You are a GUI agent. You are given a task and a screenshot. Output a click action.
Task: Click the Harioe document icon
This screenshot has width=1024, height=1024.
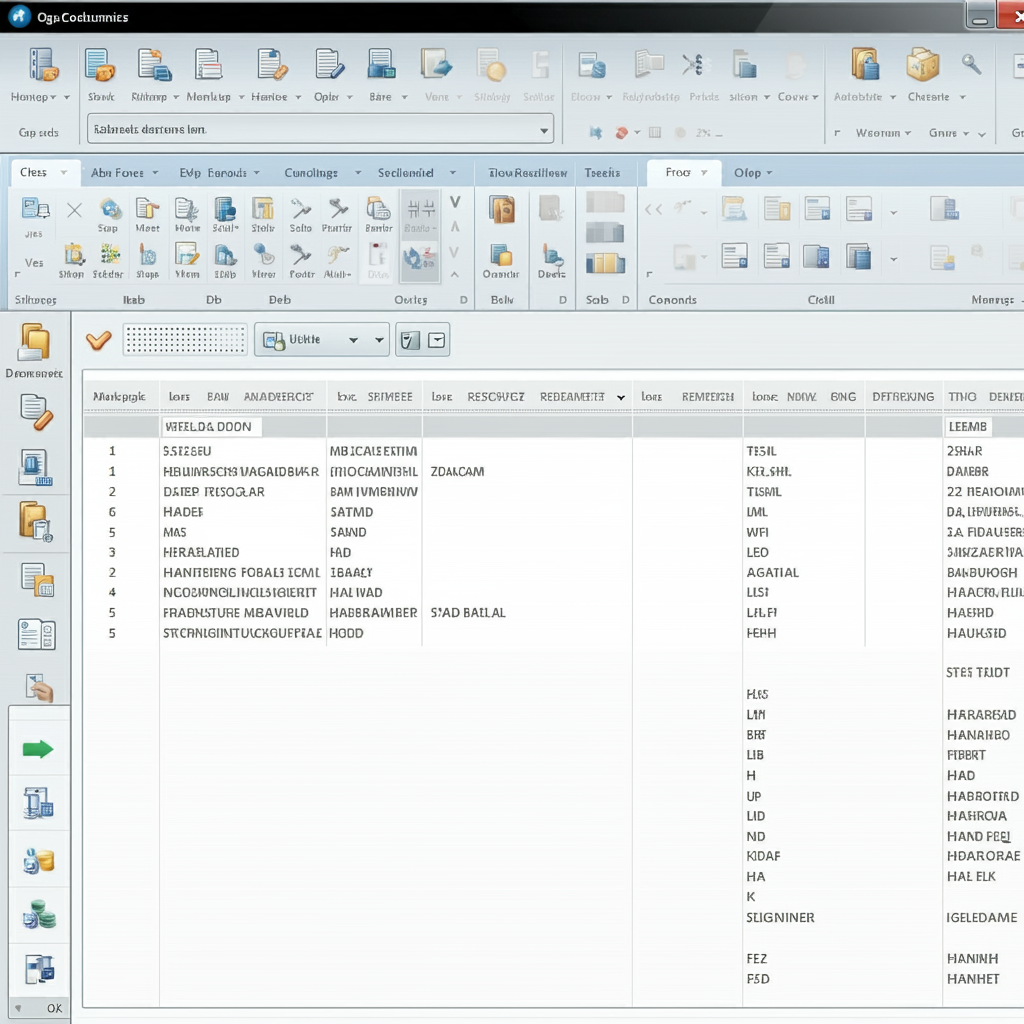point(272,65)
